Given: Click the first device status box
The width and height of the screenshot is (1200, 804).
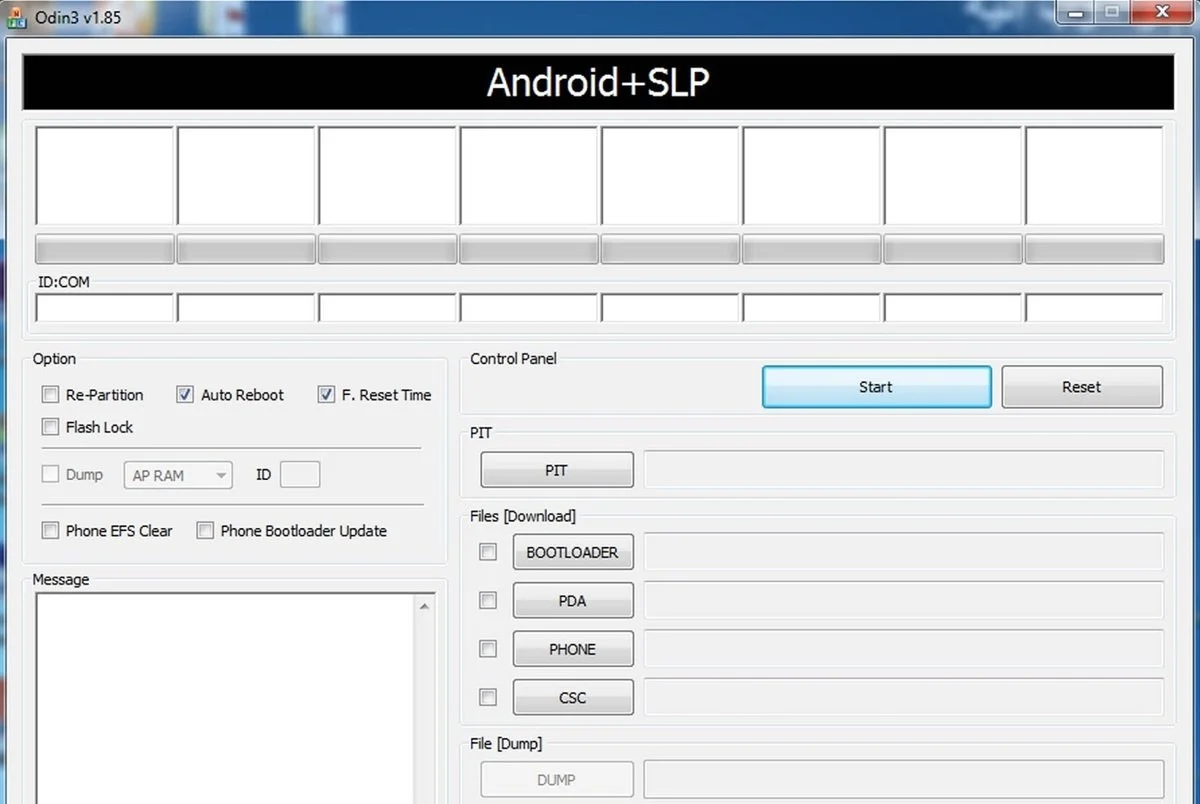Looking at the screenshot, I should [x=105, y=176].
